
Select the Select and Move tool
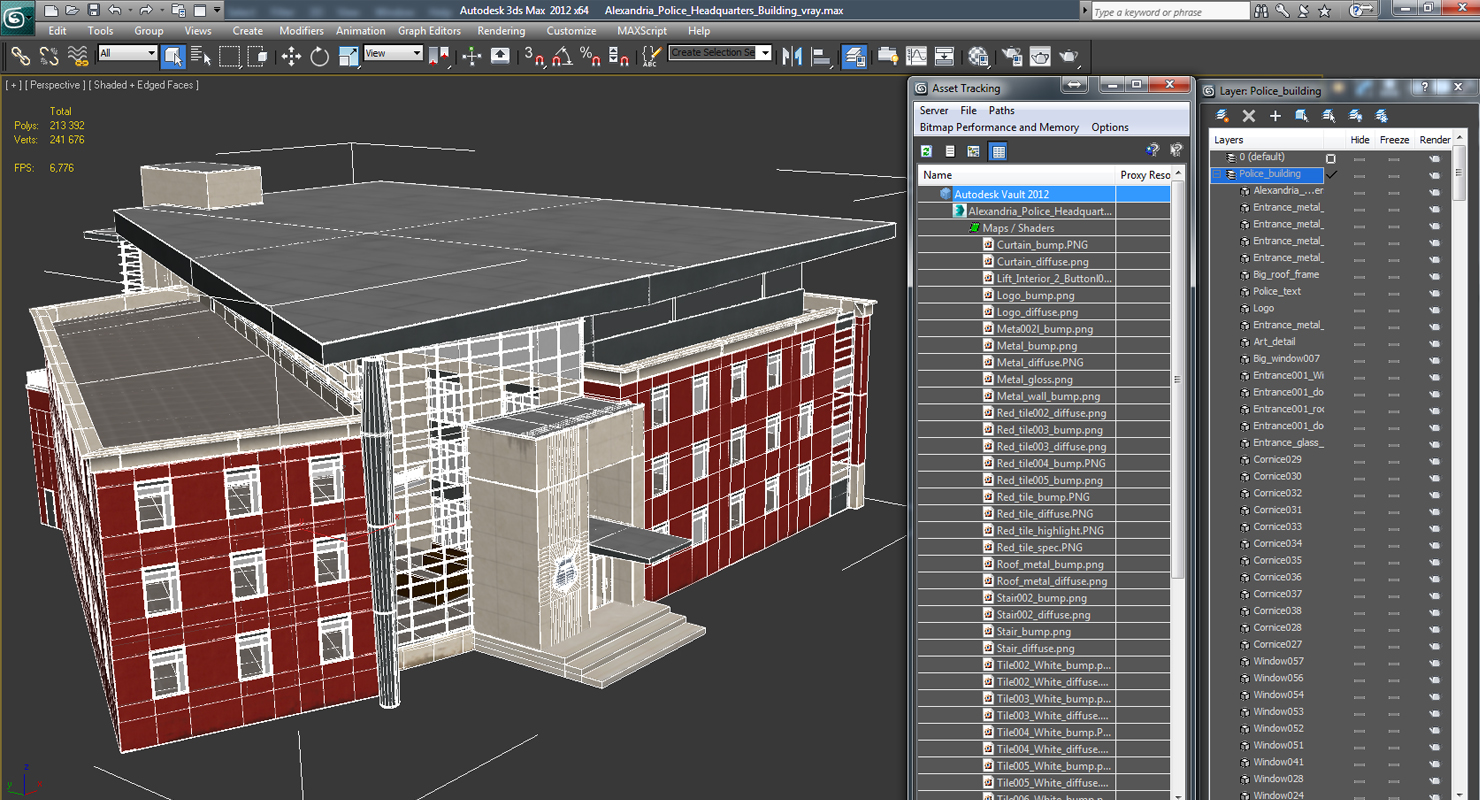291,56
